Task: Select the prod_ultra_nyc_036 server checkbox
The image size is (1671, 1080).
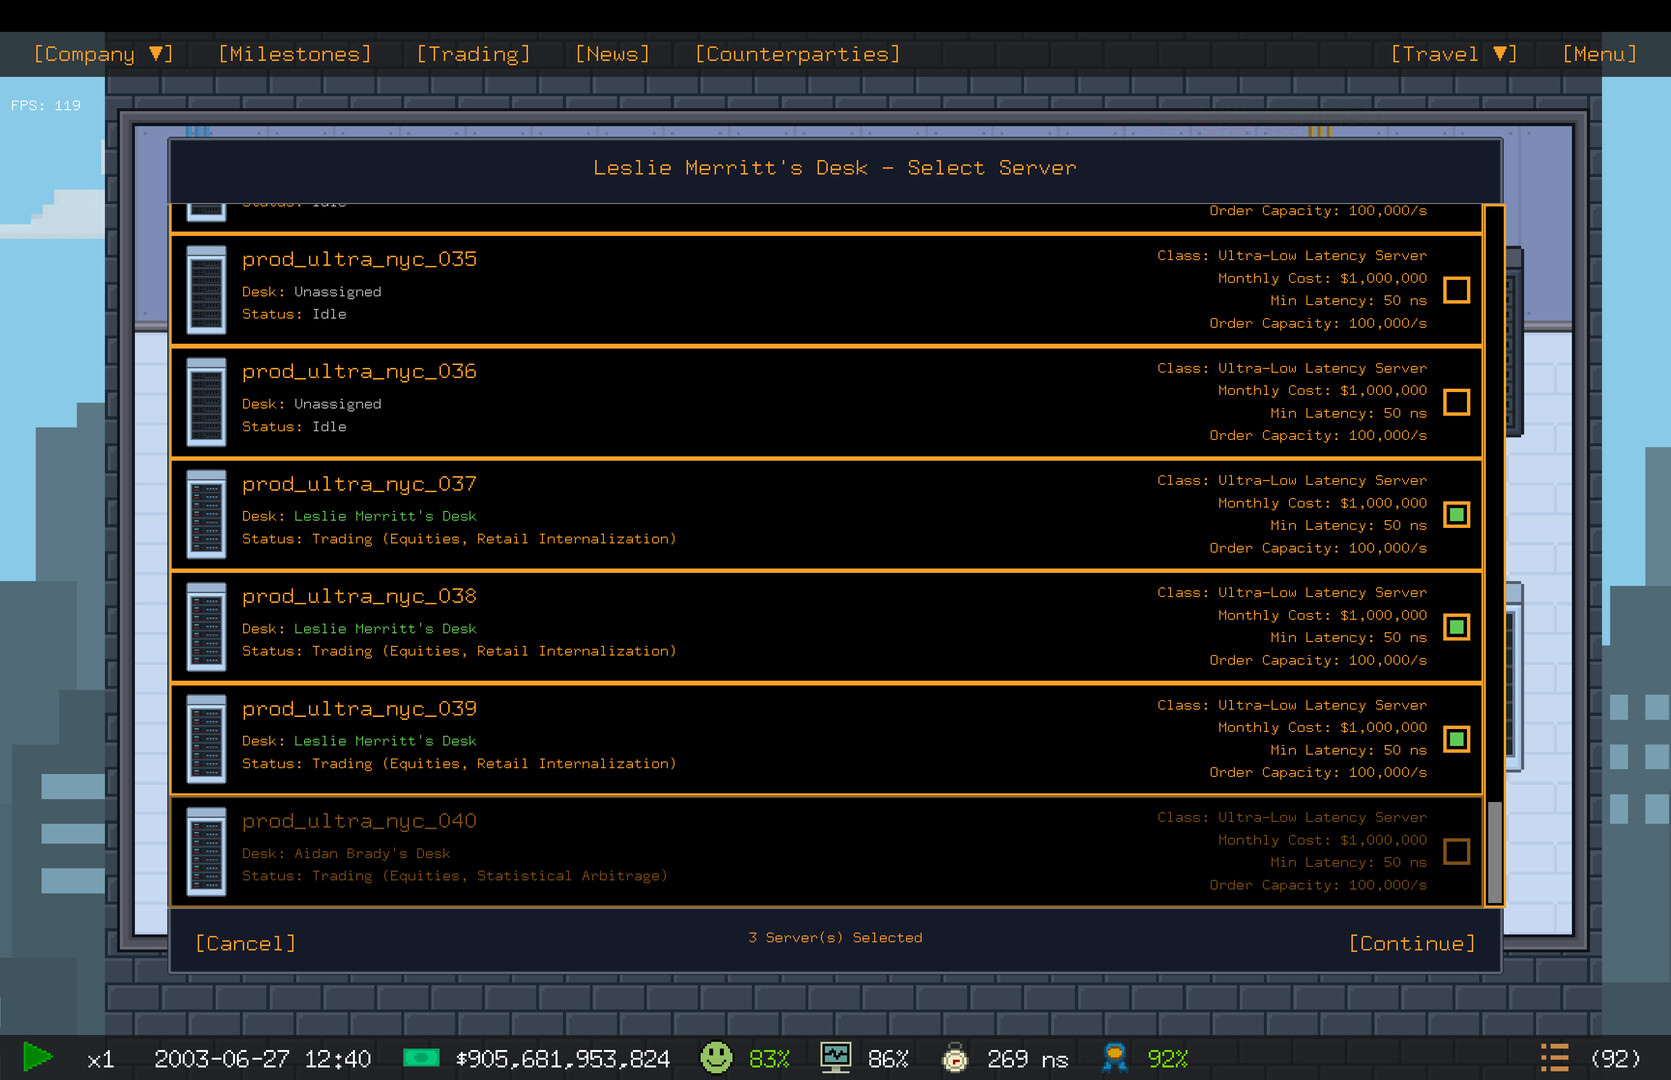Action: click(1457, 402)
